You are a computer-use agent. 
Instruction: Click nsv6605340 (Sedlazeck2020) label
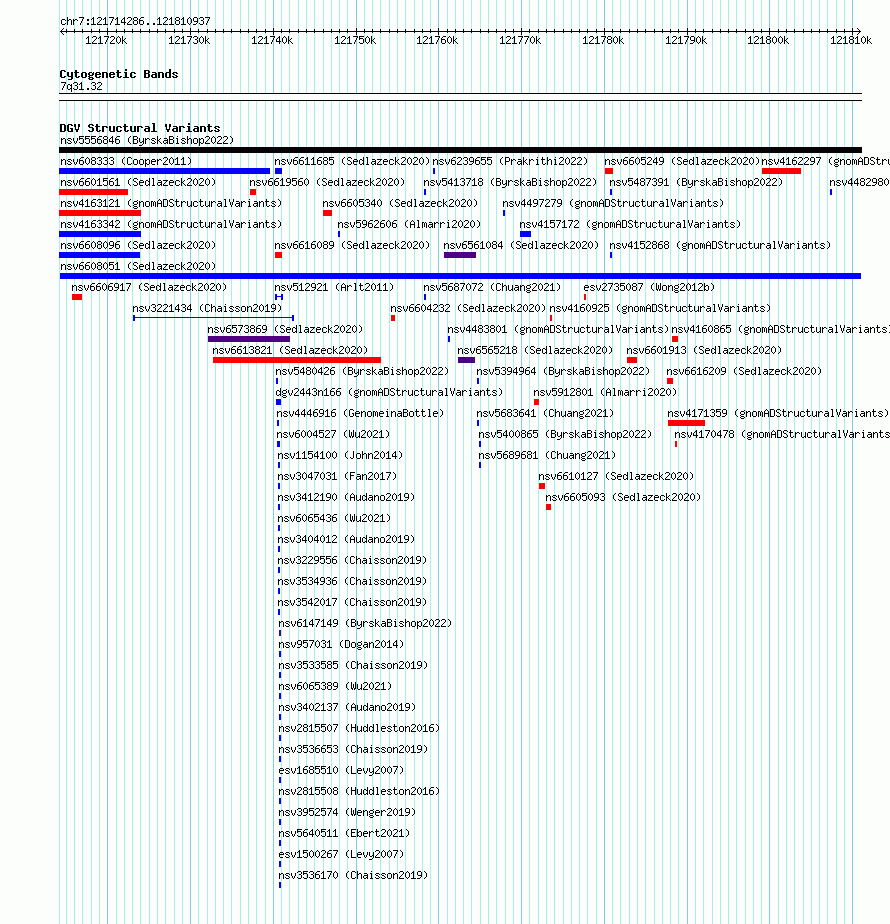(400, 203)
